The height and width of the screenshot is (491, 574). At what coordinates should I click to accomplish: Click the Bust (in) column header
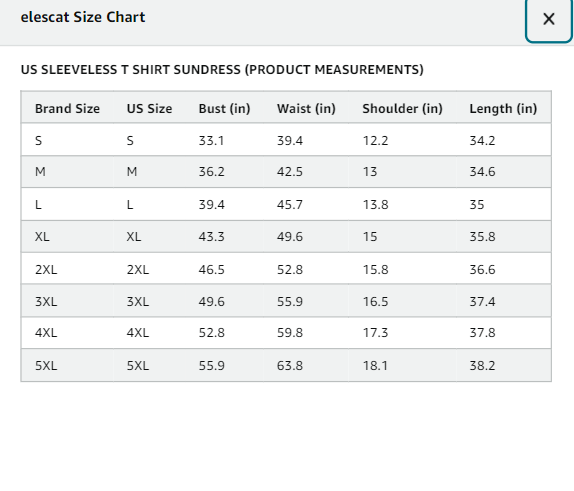coord(224,109)
